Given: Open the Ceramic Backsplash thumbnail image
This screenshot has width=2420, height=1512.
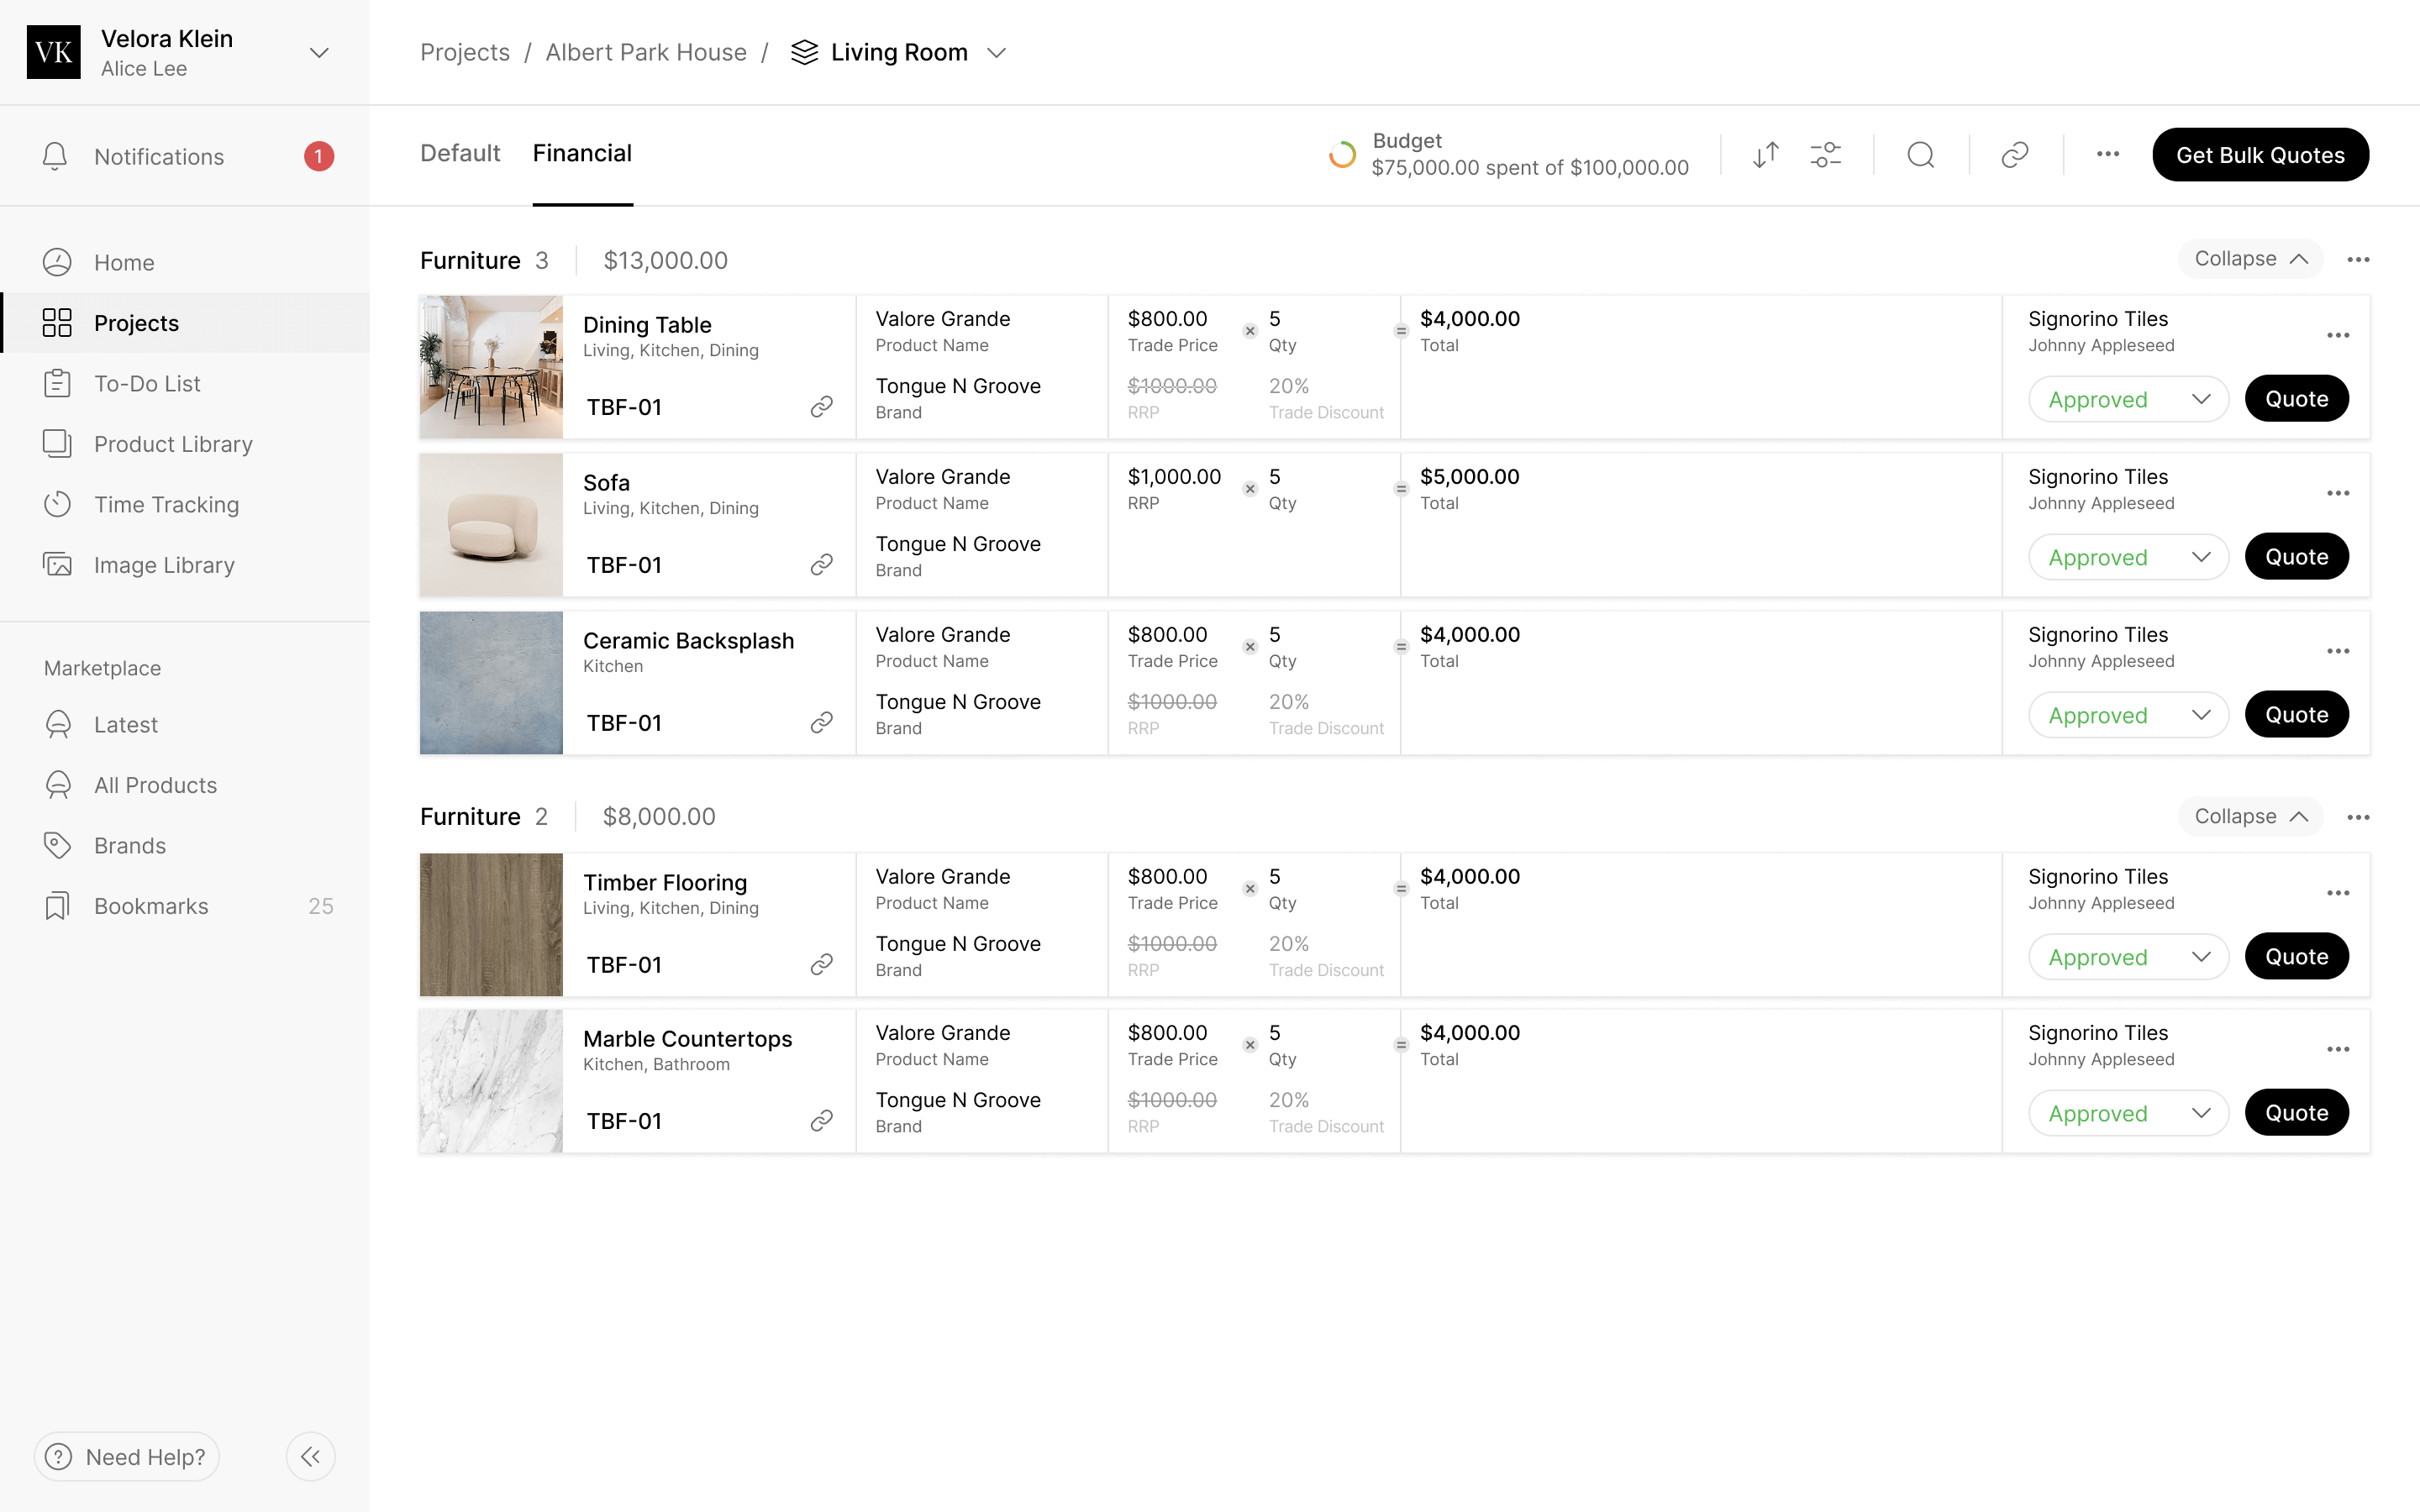Looking at the screenshot, I should pos(491,683).
